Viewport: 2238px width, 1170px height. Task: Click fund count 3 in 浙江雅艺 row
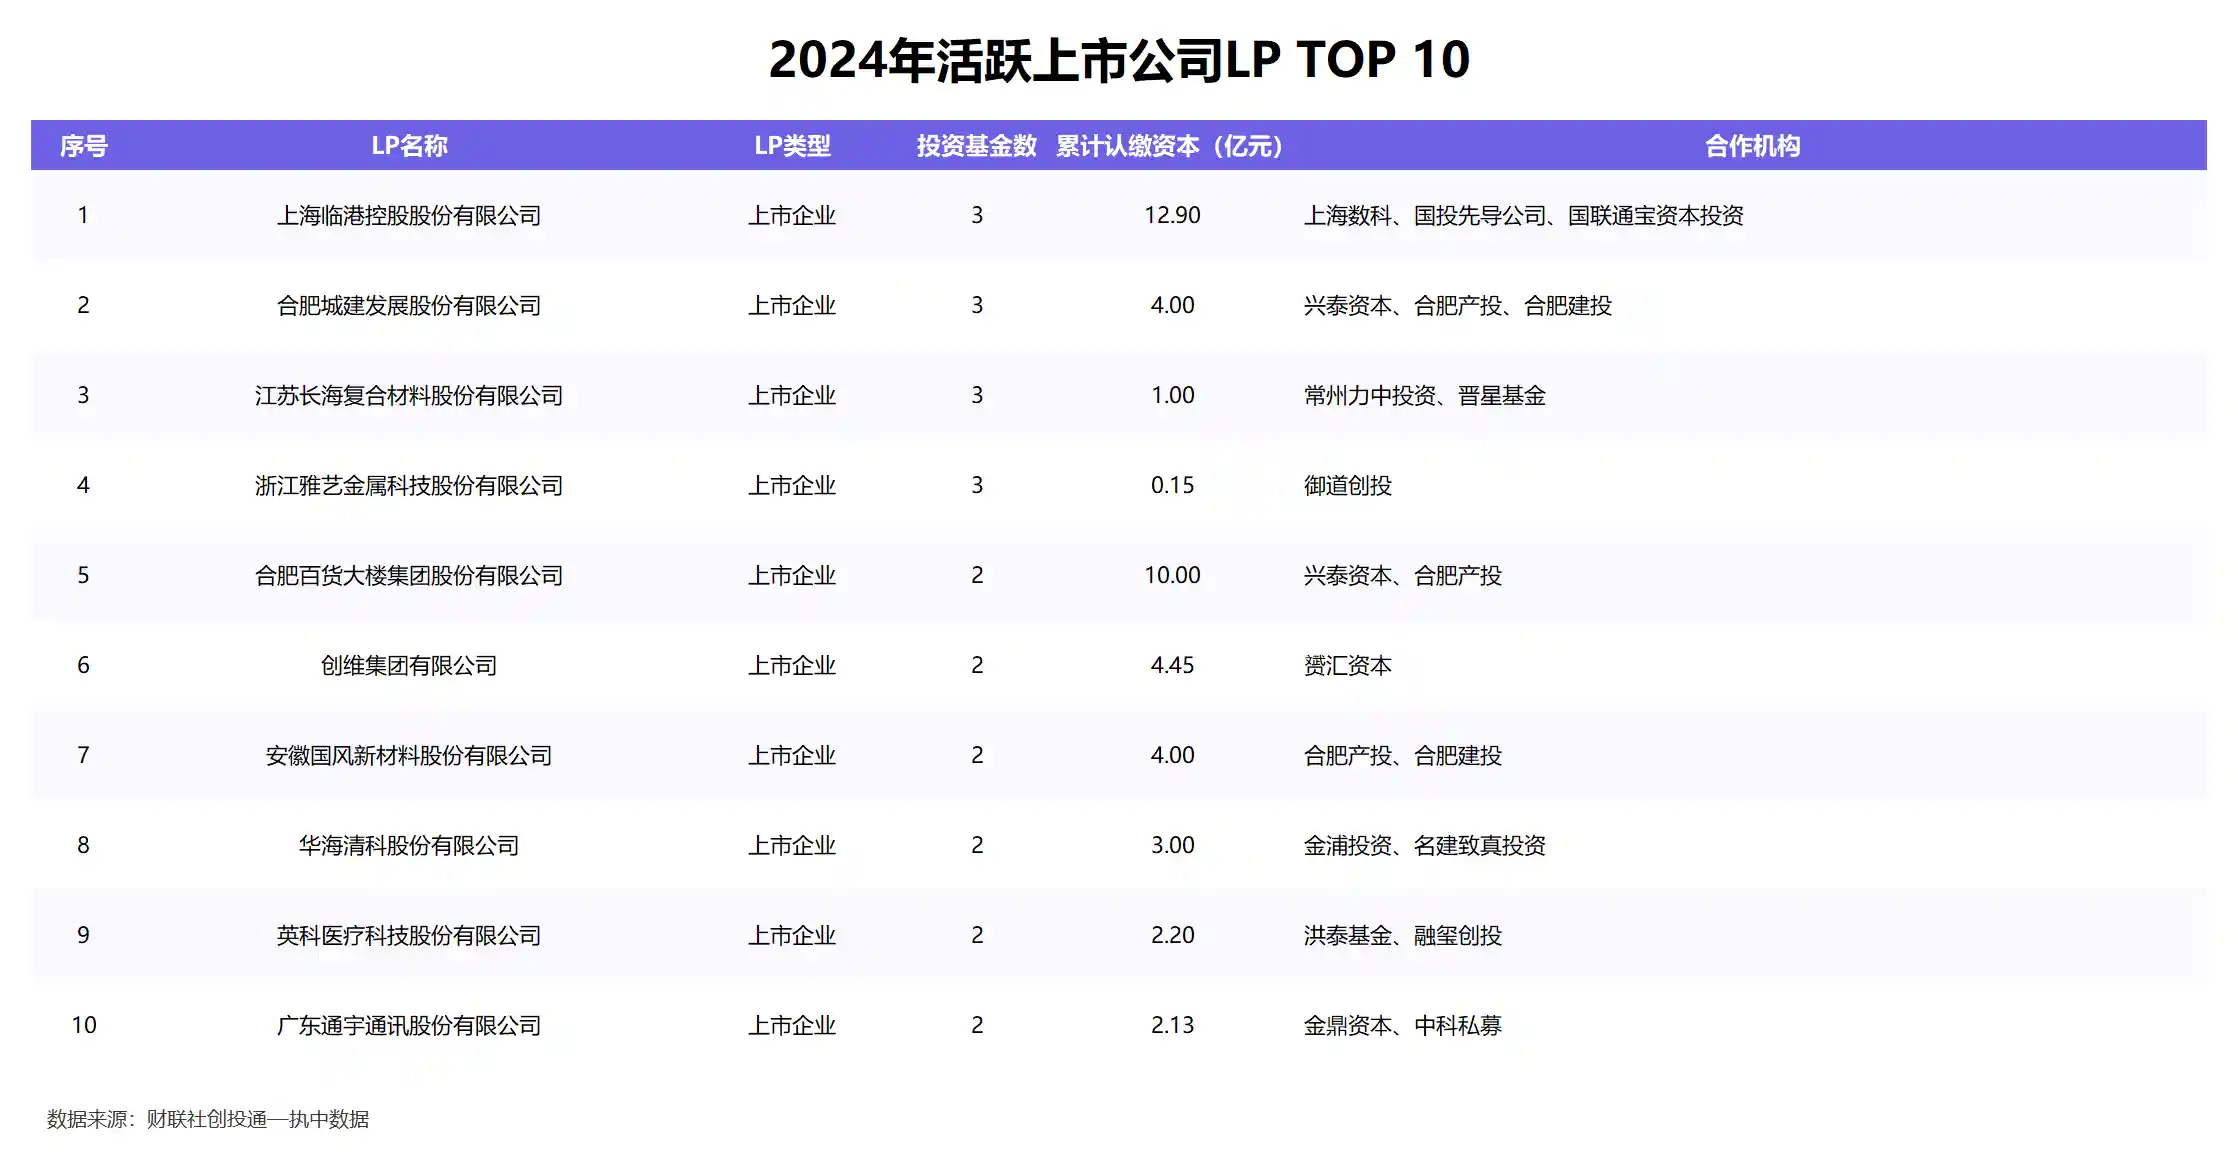click(977, 485)
